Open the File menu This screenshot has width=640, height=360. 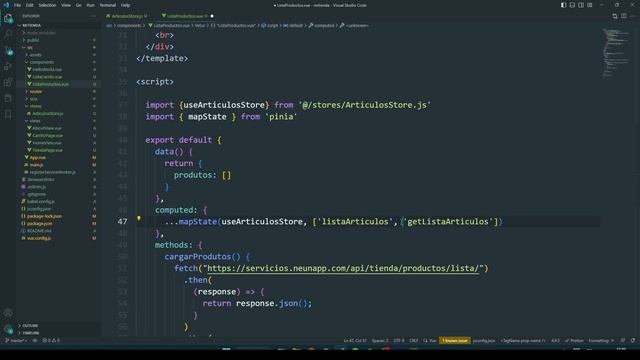coord(17,5)
